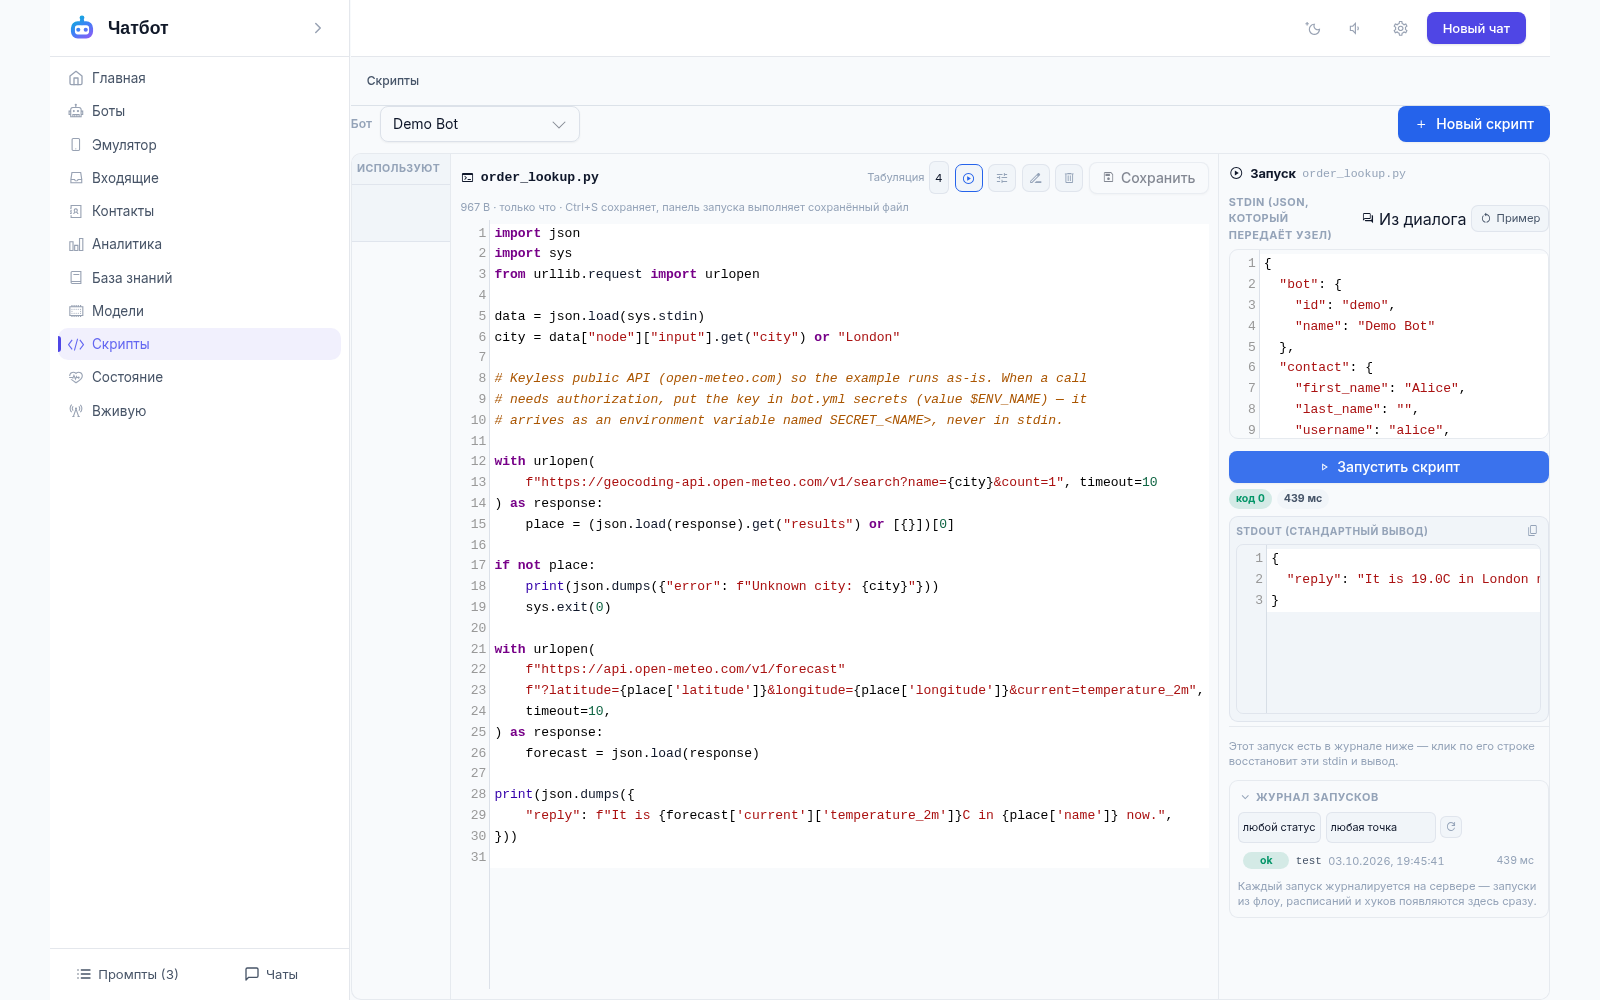Viewport: 1600px width, 1000px height.
Task: Collapse the Чатбот sidebar with the chevron
Action: pos(318,28)
